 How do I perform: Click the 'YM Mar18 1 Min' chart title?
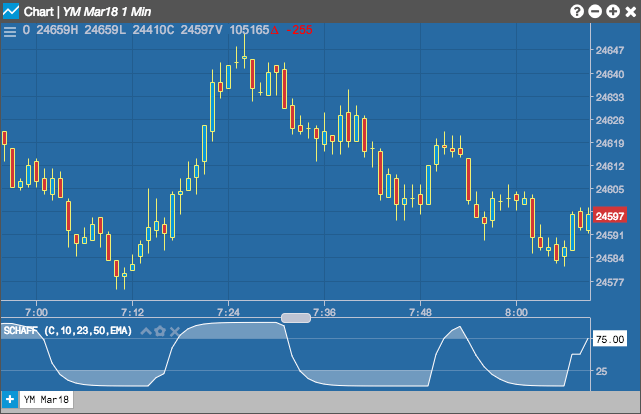click(107, 12)
